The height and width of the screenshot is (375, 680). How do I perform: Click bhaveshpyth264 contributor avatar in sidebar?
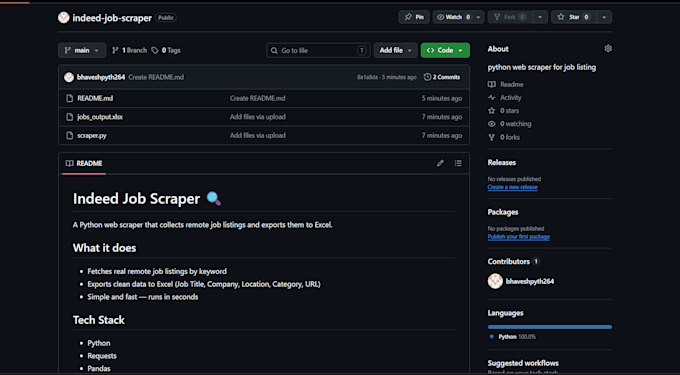495,281
